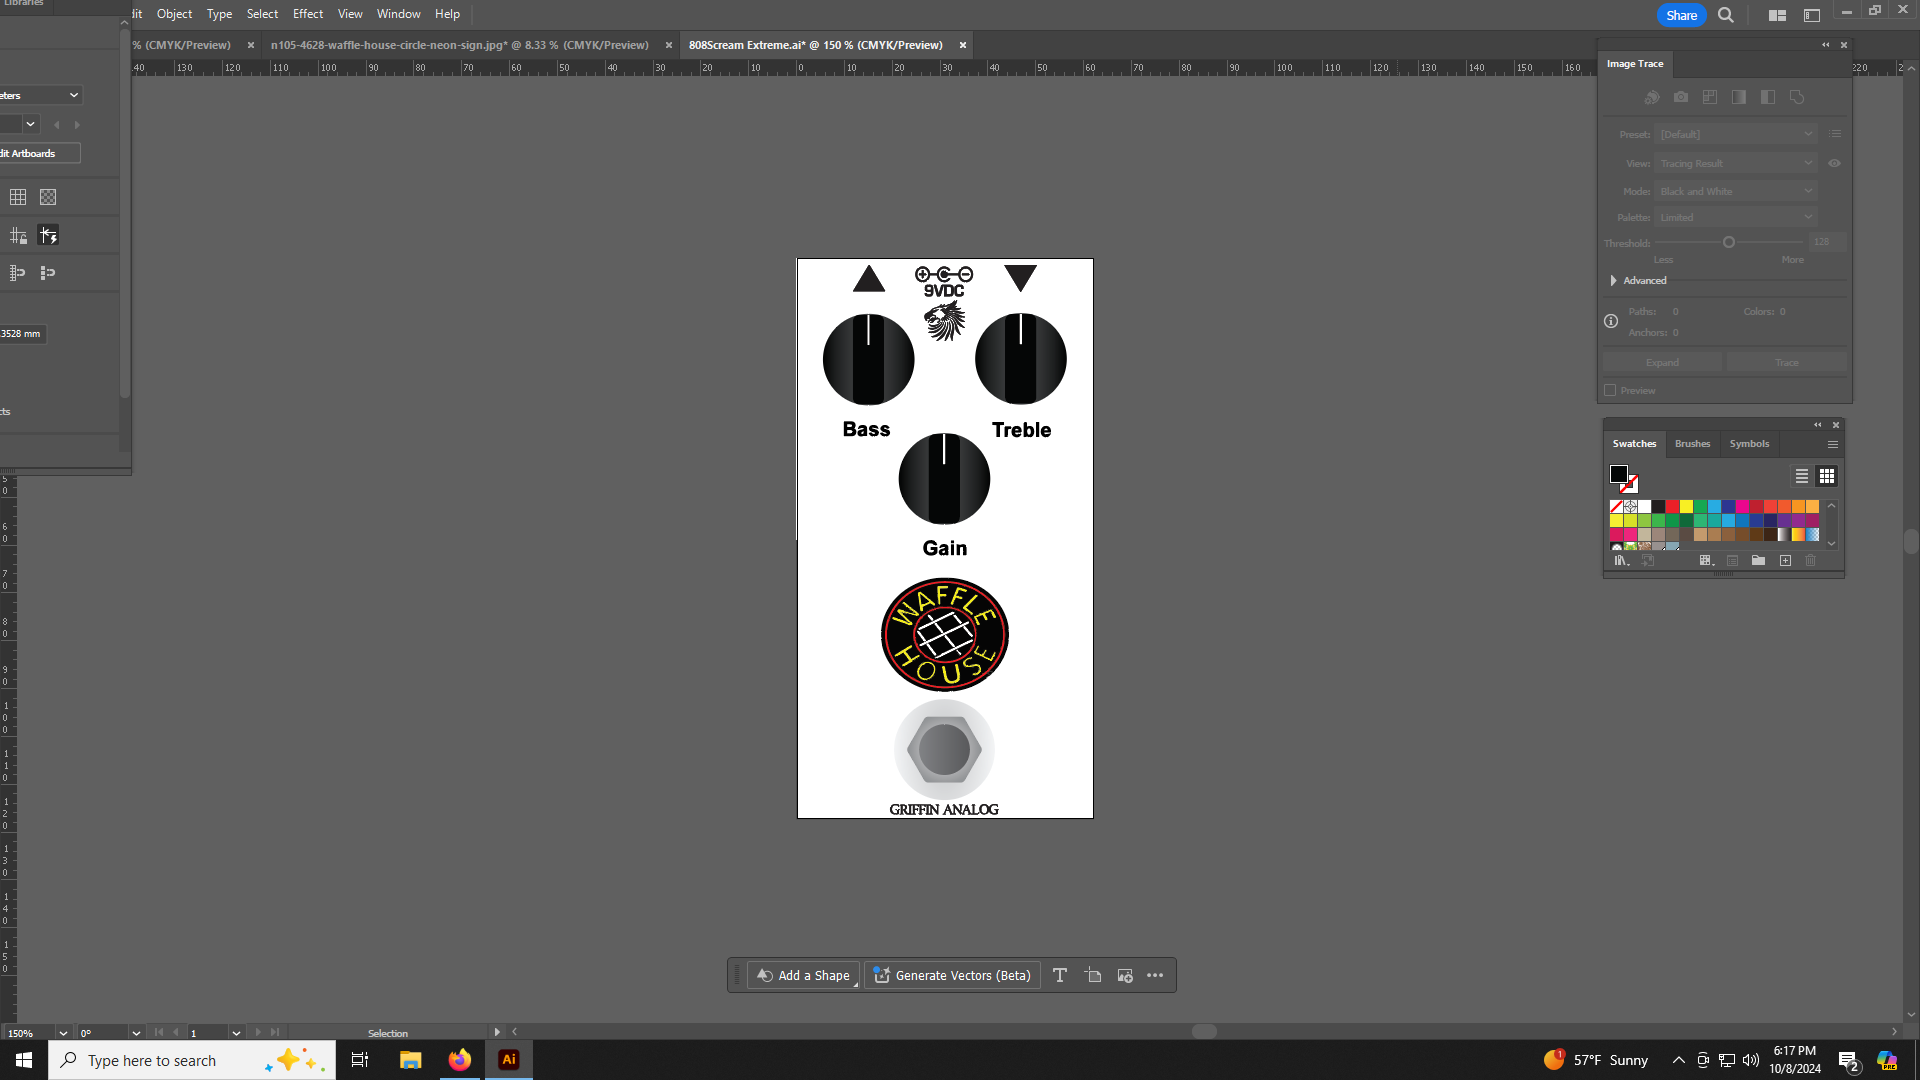Click the New Swatch plus icon
1920x1080 pixels.
[x=1785, y=561]
